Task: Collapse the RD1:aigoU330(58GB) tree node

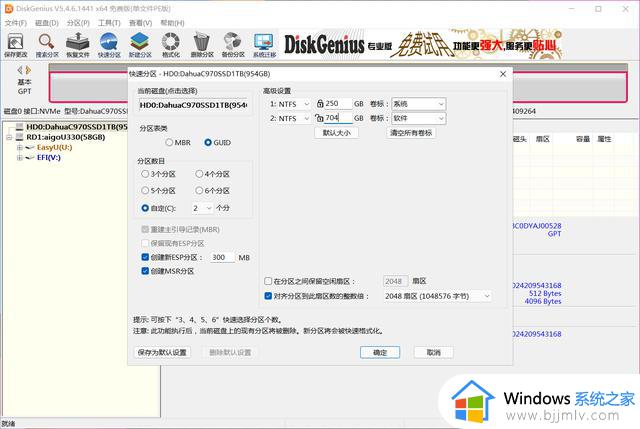Action: (9, 138)
